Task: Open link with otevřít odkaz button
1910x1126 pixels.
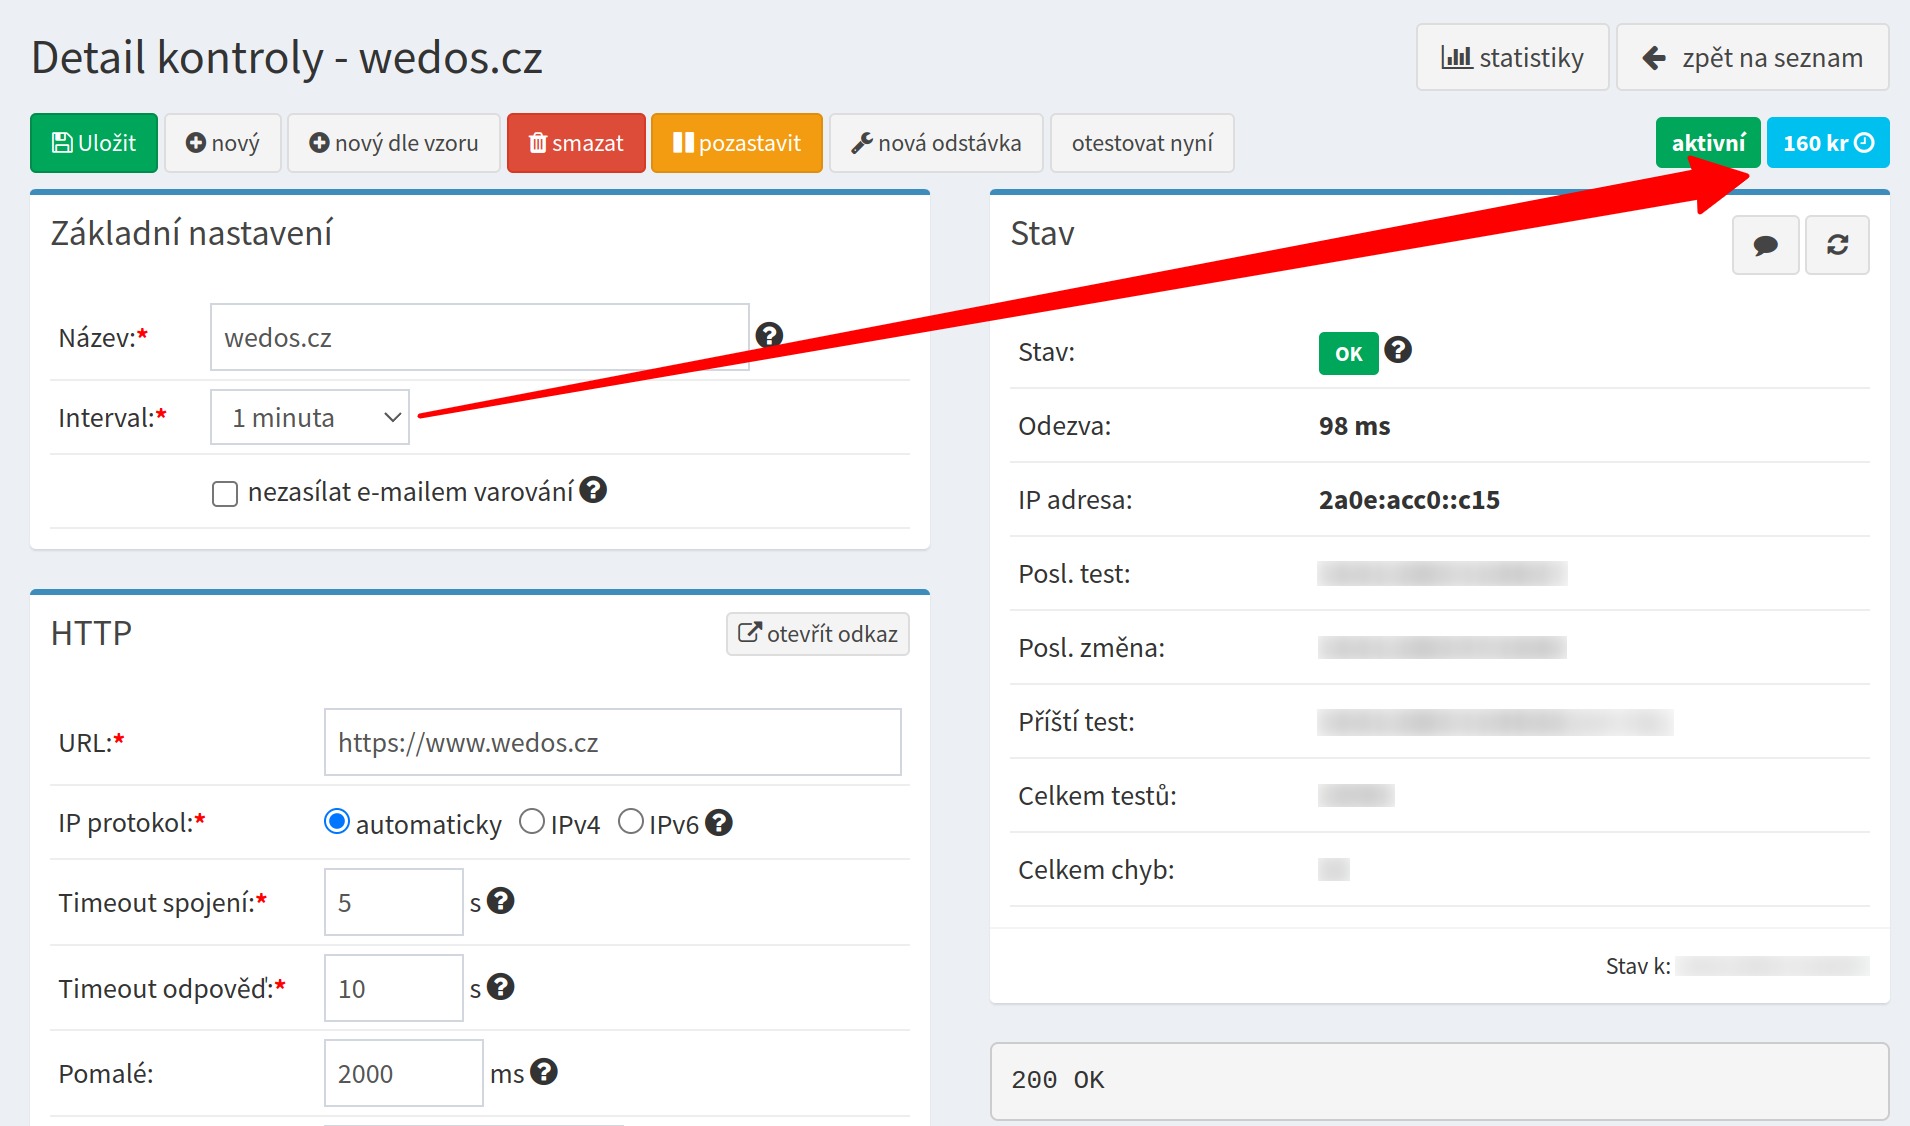Action: tap(818, 634)
